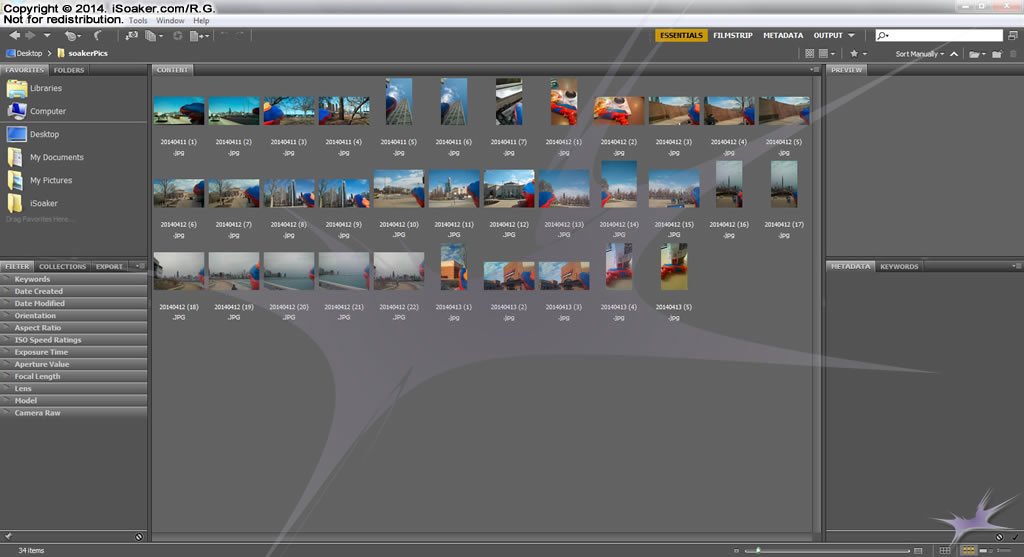Click the Go Forward arrow in the toolbar
1024x557 pixels.
(30, 35)
